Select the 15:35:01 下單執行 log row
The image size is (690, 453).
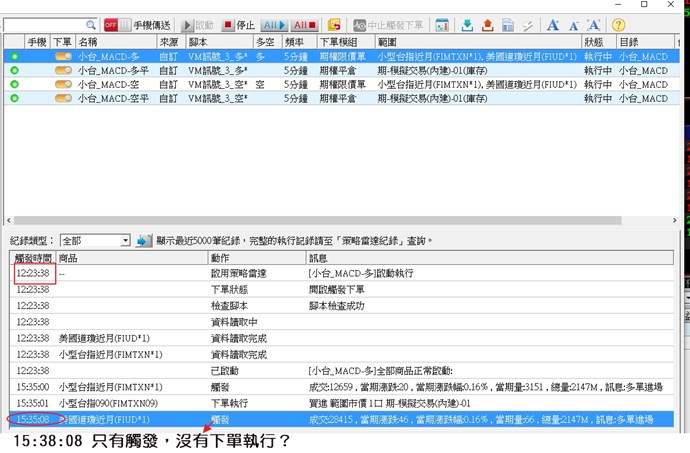point(300,403)
